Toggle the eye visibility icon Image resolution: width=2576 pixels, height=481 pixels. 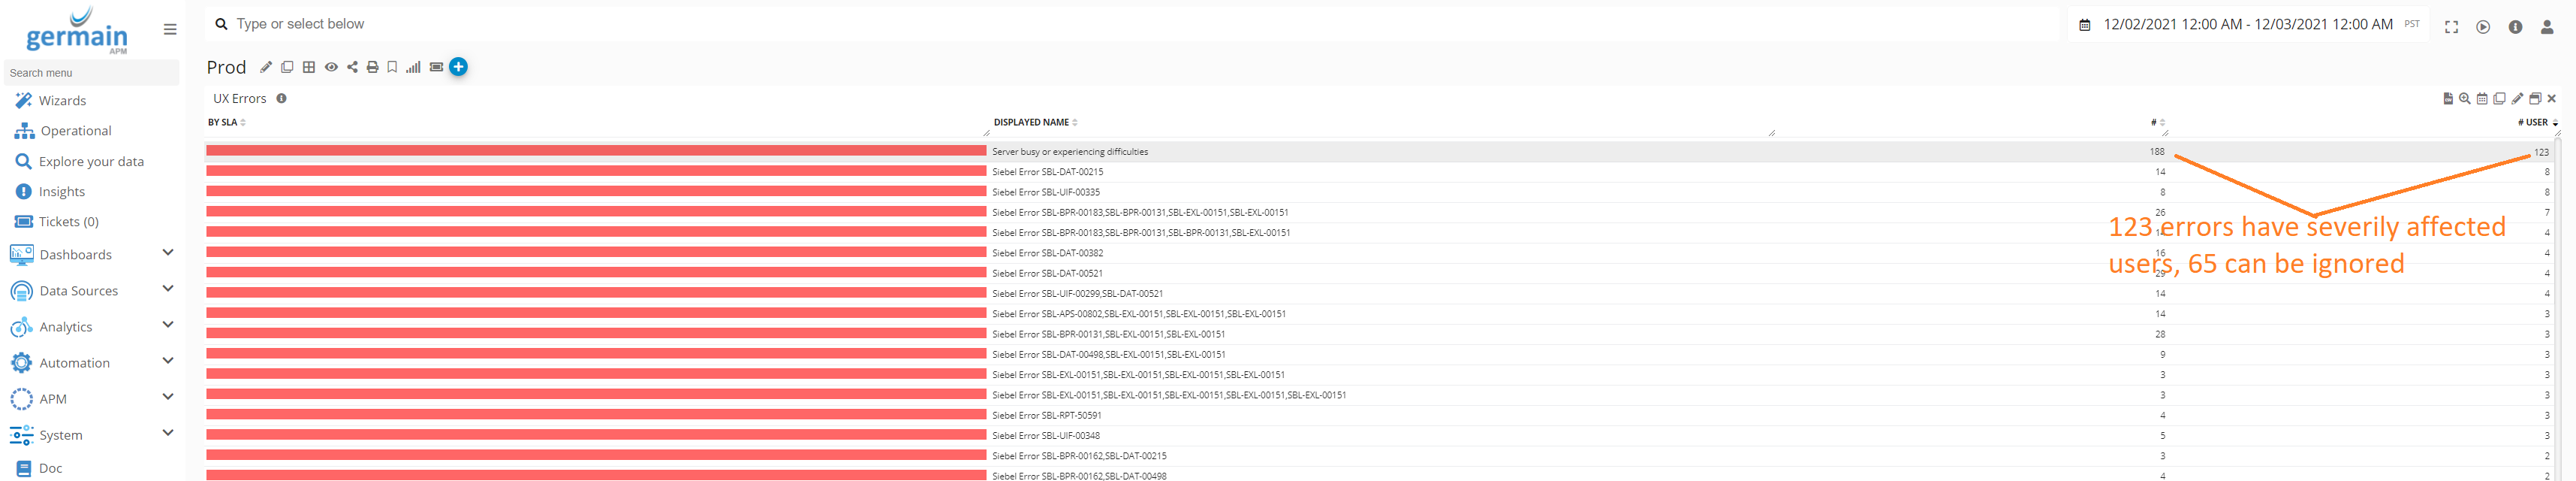click(331, 67)
